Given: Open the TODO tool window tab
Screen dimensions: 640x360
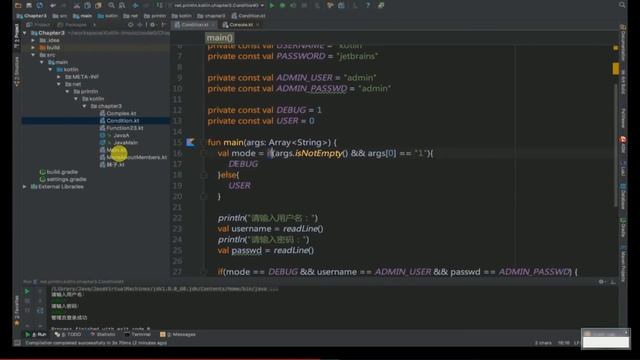Looking at the screenshot, I should pyautogui.click(x=68, y=334).
